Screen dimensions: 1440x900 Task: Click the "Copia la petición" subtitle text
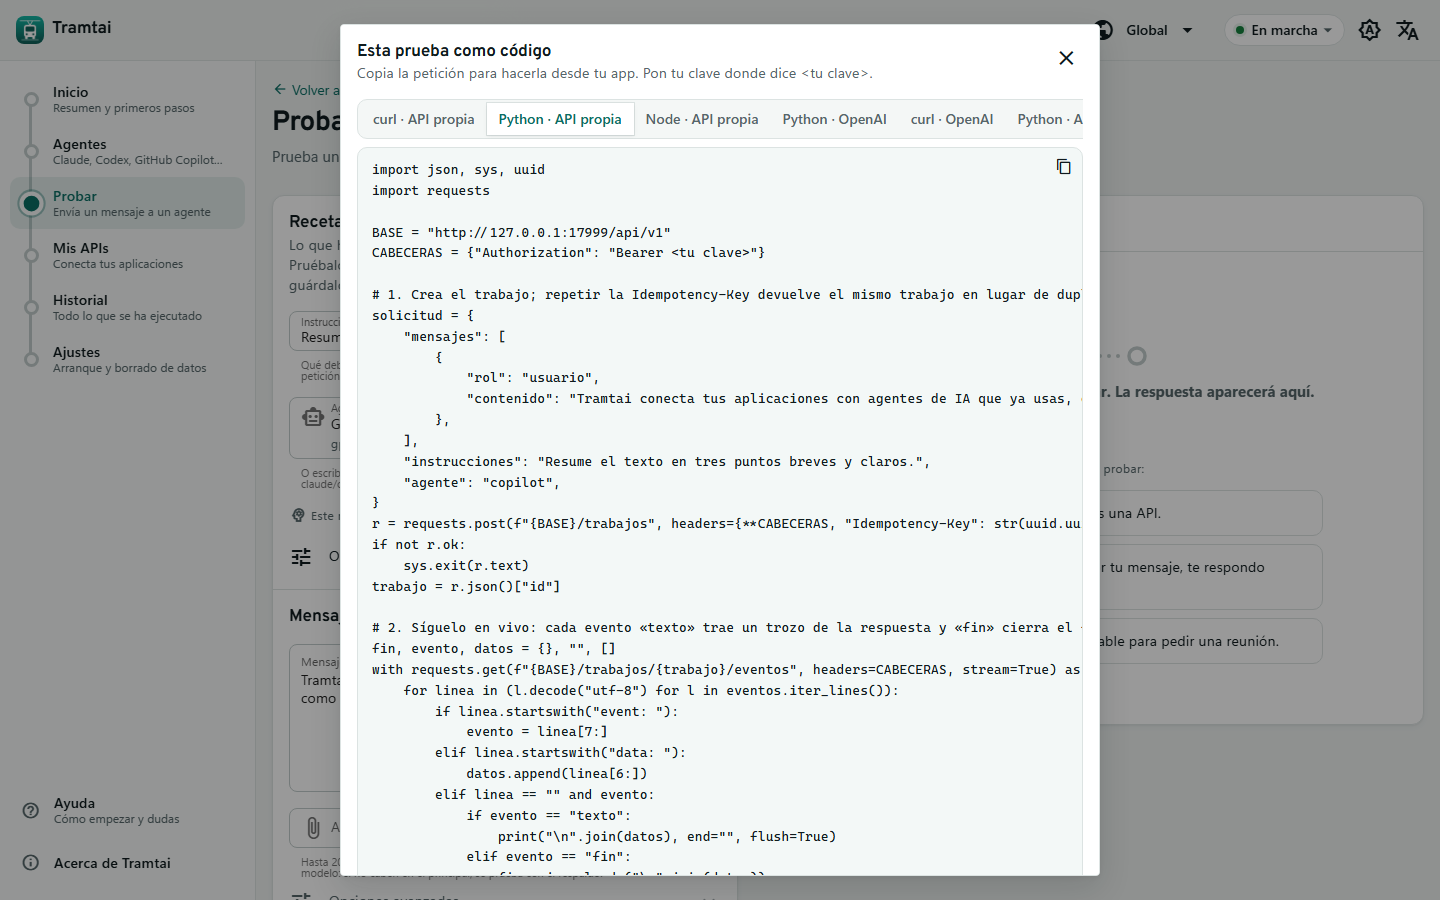[614, 73]
